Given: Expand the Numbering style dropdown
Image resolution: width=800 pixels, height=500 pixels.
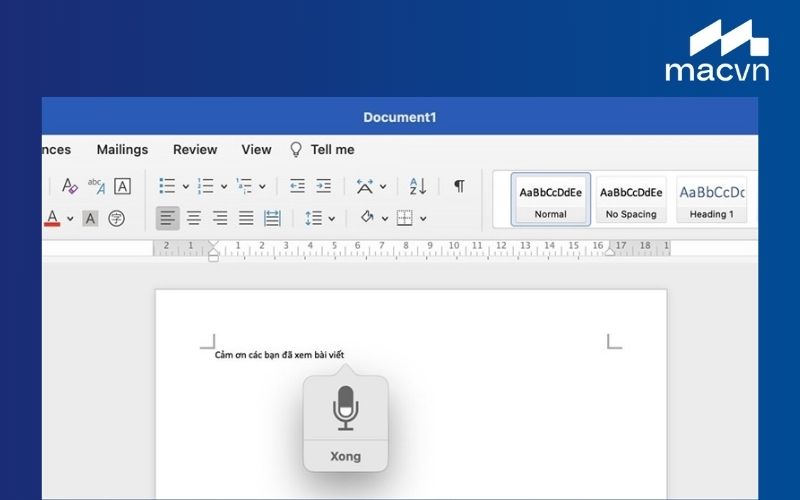Looking at the screenshot, I should coord(223,187).
